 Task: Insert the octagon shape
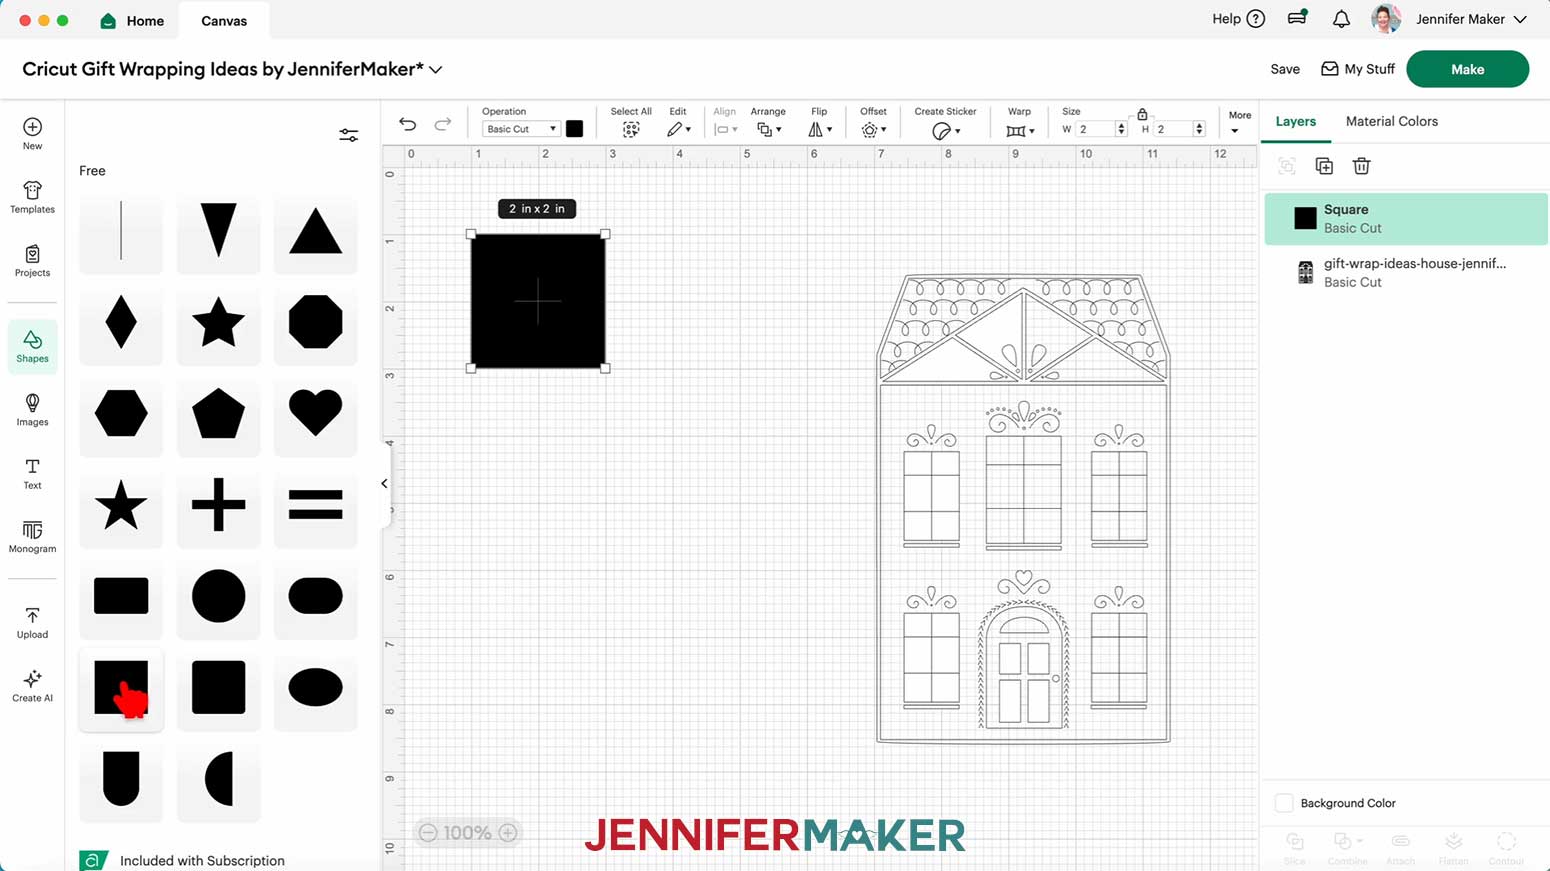point(315,322)
